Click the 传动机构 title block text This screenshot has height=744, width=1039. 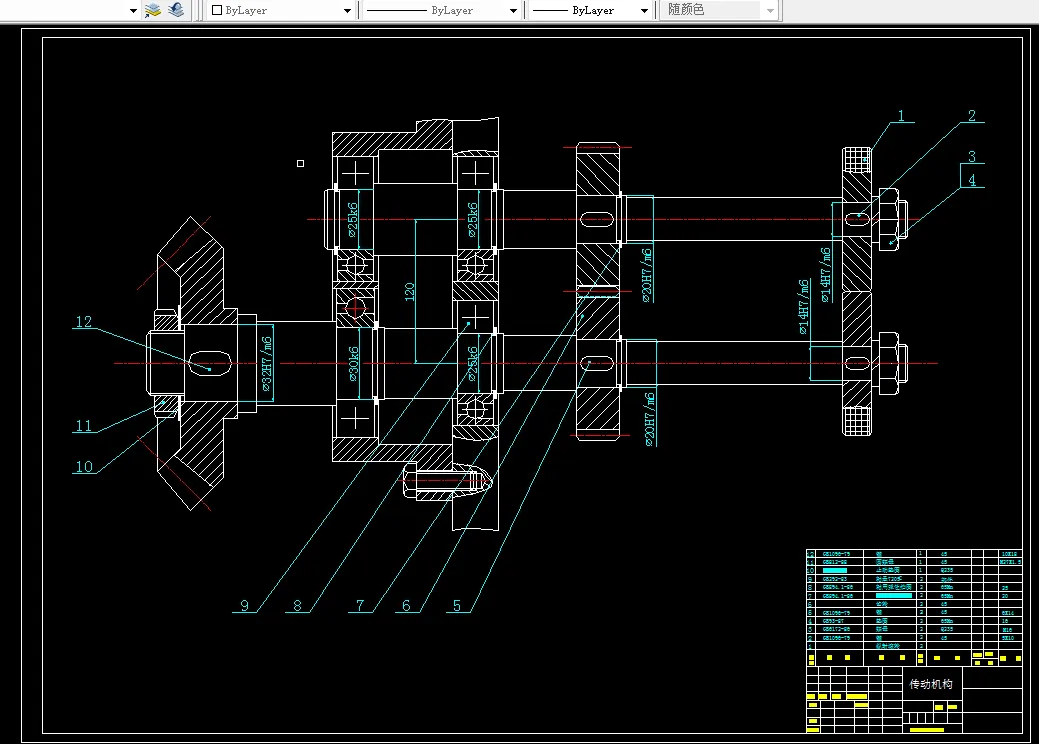(x=931, y=685)
